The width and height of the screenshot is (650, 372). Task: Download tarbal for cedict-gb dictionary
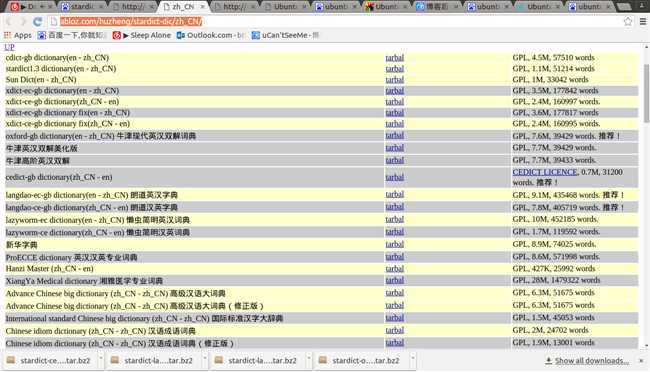click(395, 177)
